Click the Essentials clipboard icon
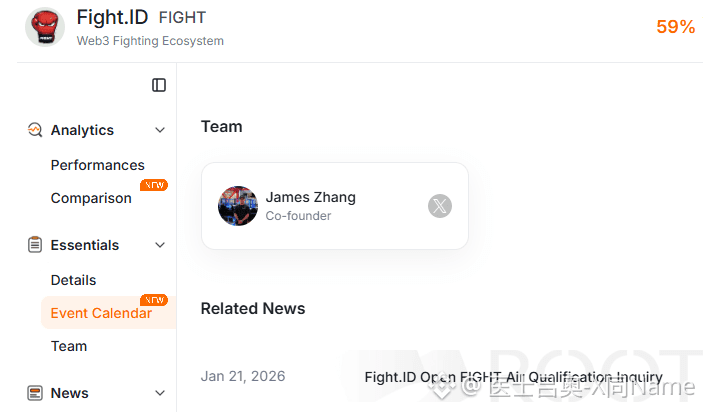The image size is (703, 412). click(x=35, y=245)
